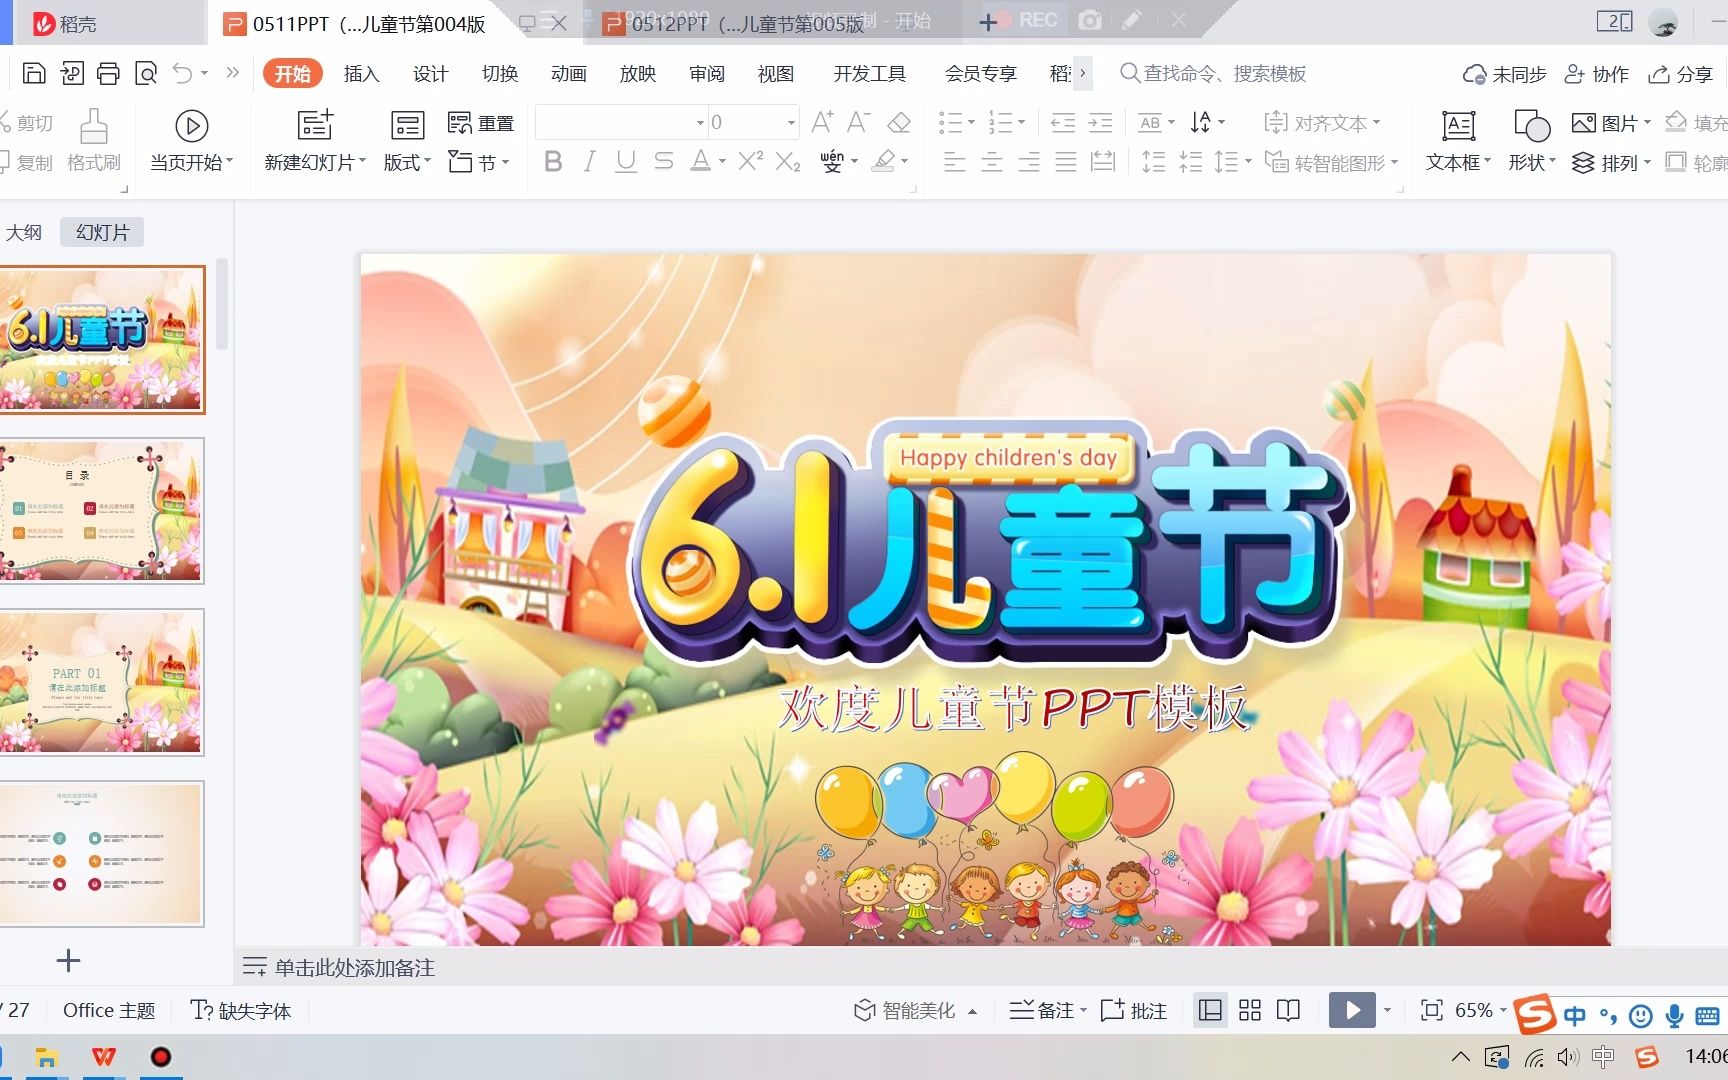
Task: Click 缺失字体 missing fonts link
Action: pyautogui.click(x=243, y=1010)
